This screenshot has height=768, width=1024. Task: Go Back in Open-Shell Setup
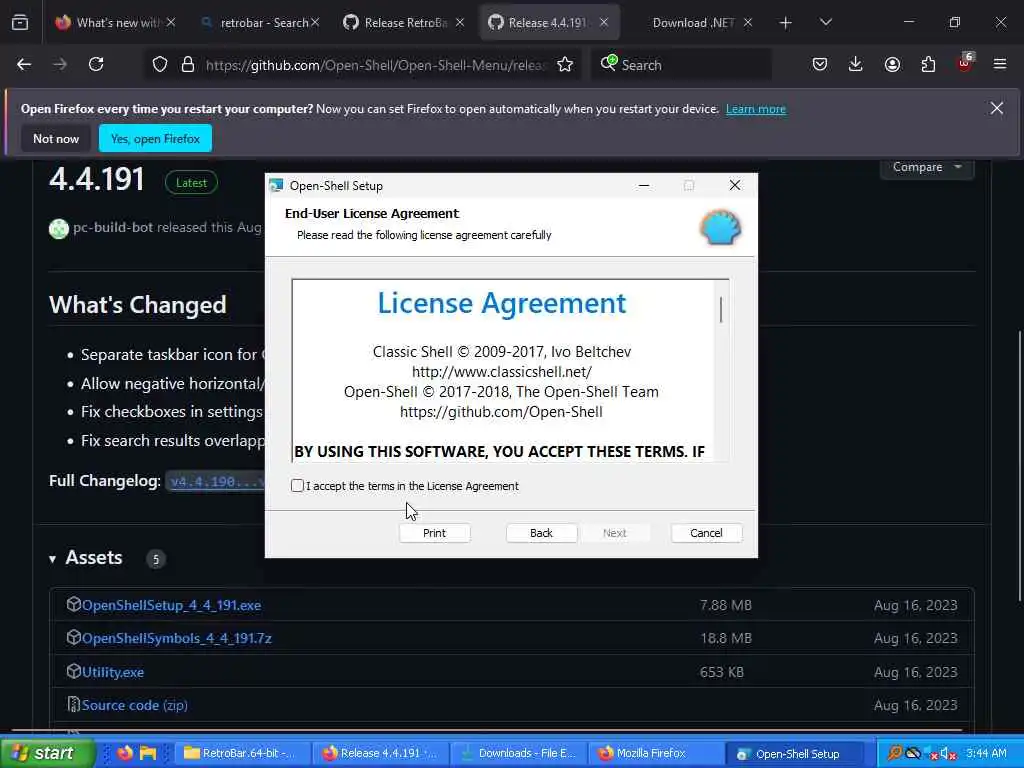pyautogui.click(x=541, y=533)
